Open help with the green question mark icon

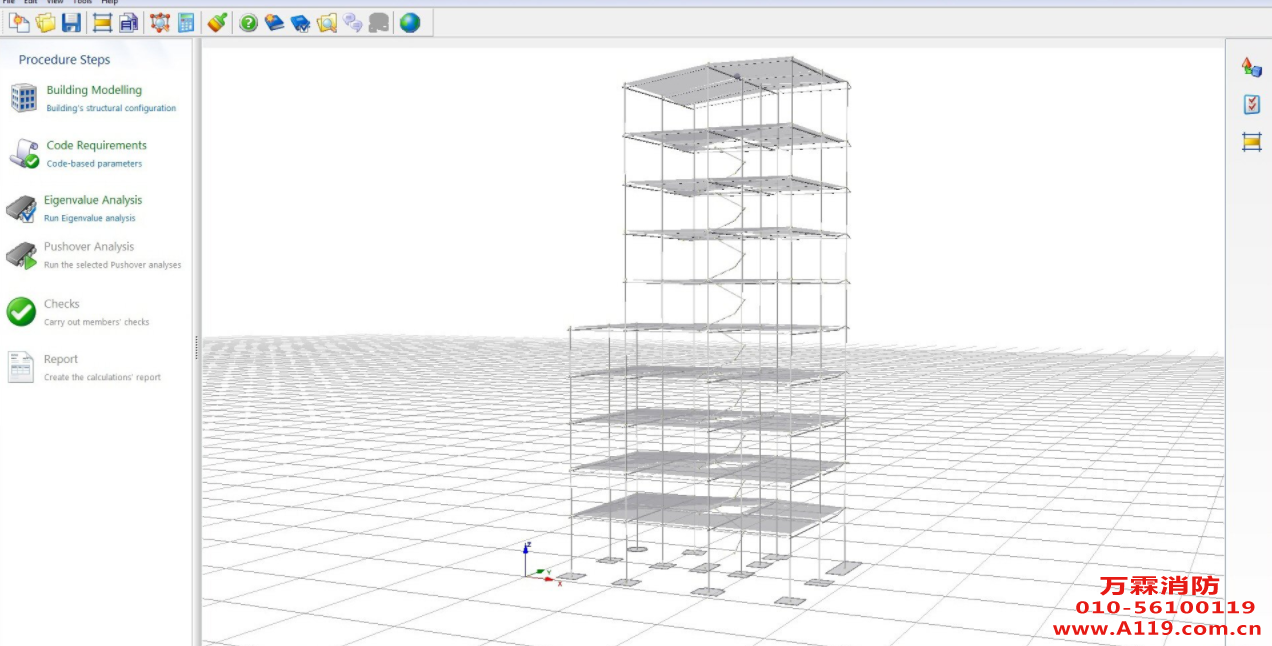pyautogui.click(x=249, y=23)
